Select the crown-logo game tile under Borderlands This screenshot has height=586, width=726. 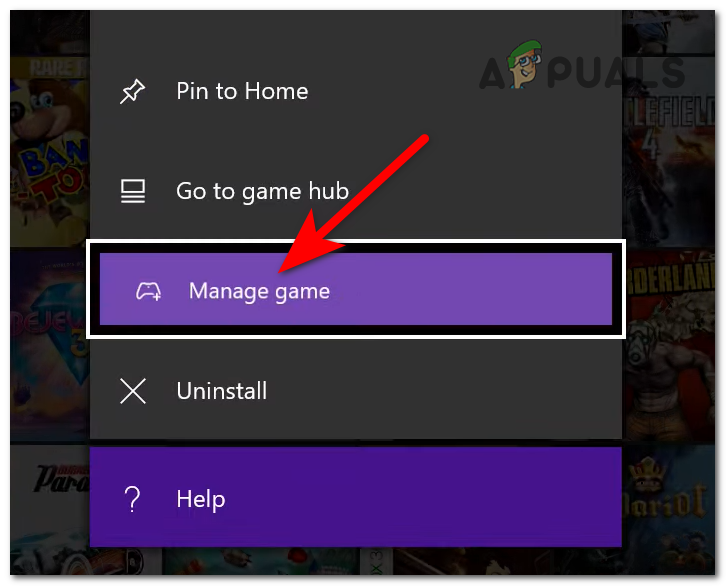point(668,509)
